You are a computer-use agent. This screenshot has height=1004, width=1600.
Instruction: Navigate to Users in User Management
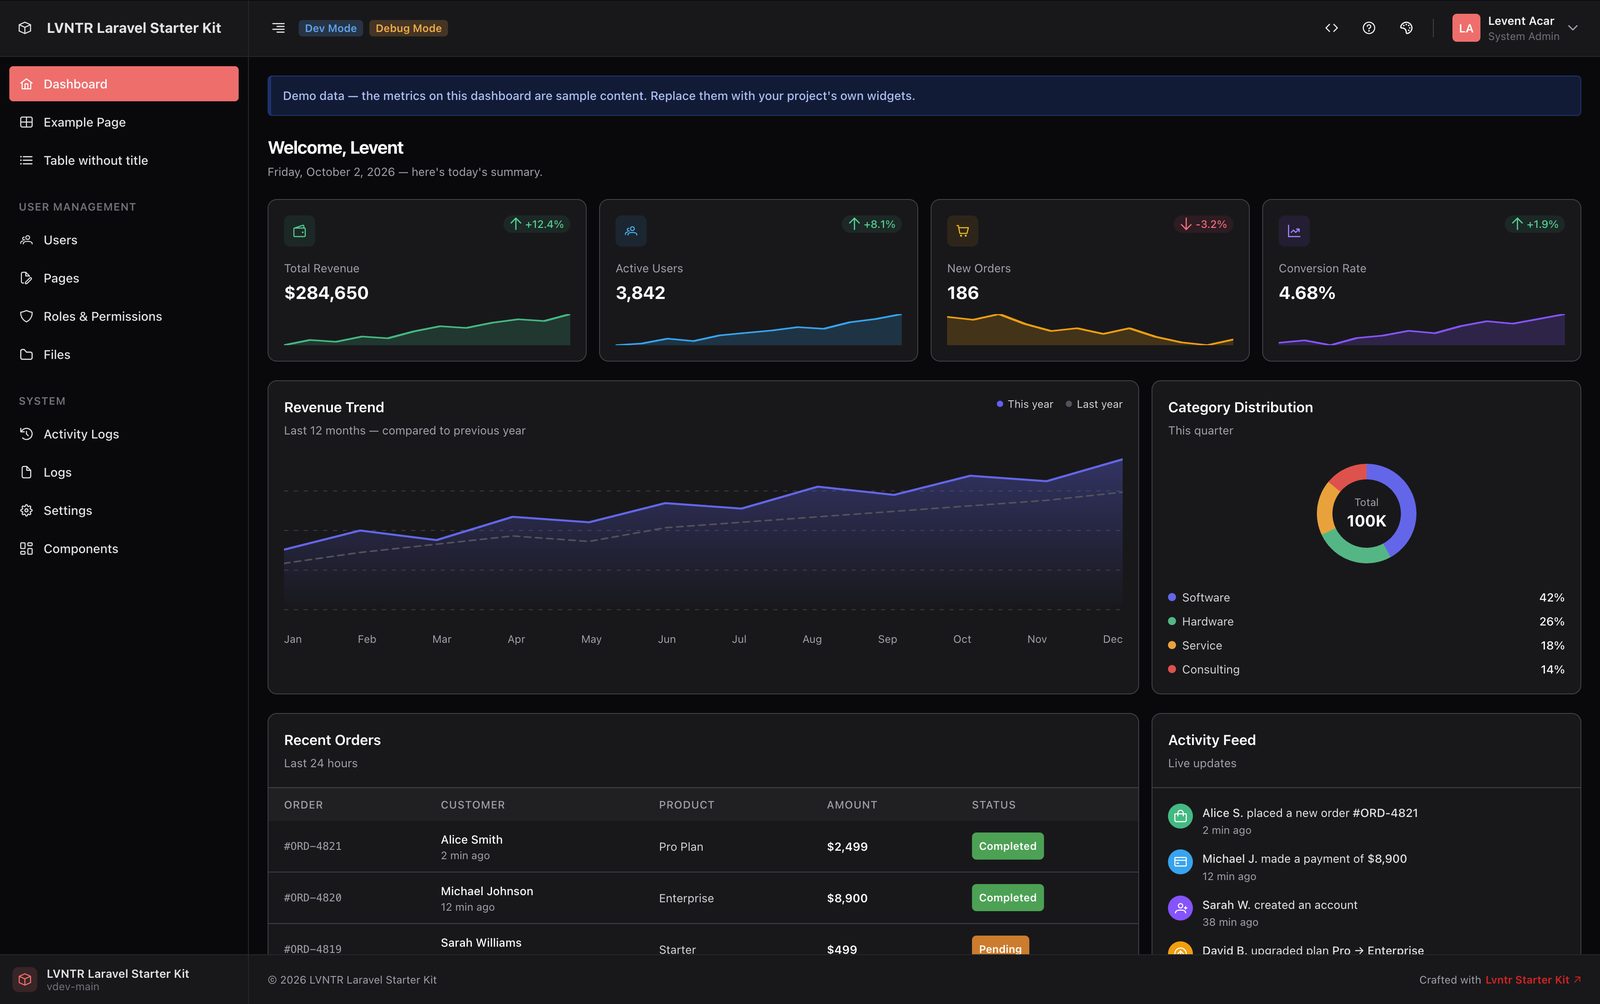[x=124, y=240]
